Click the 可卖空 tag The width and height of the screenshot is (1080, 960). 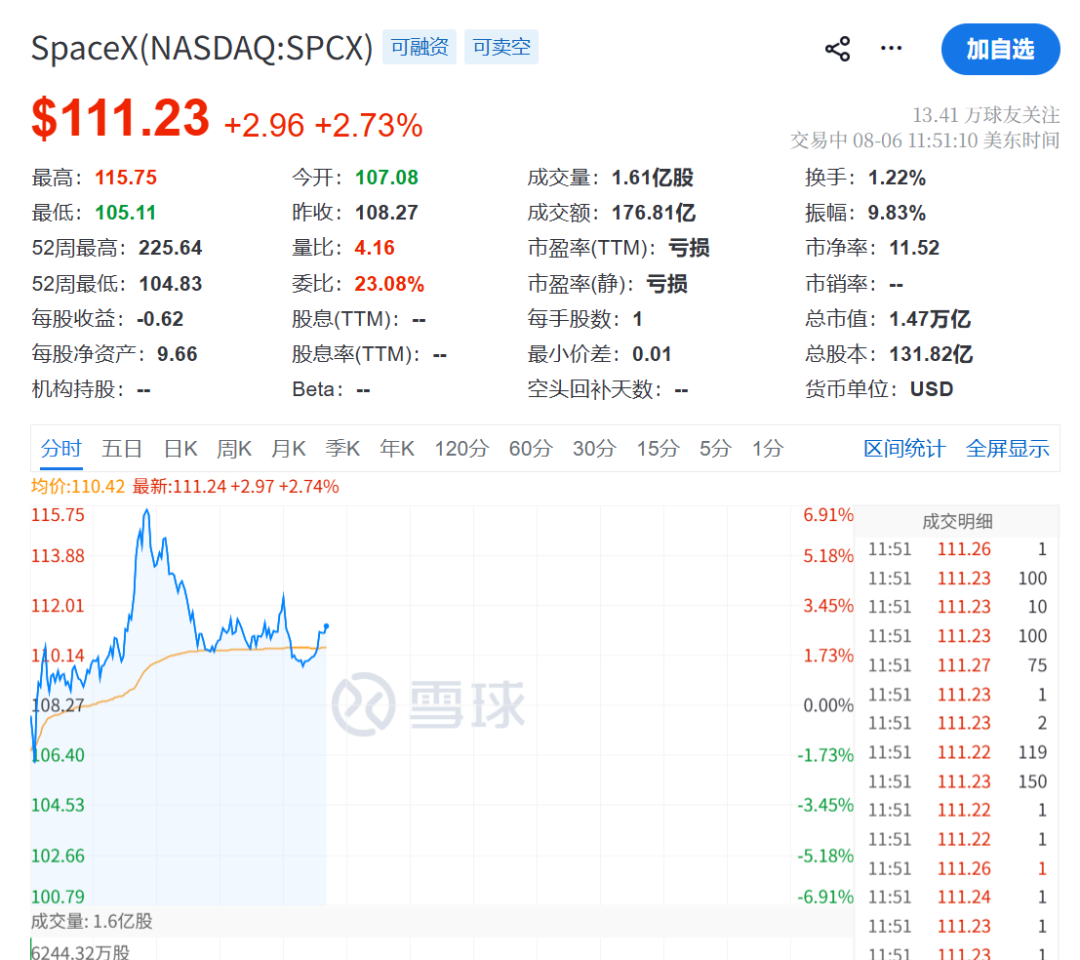pyautogui.click(x=501, y=47)
